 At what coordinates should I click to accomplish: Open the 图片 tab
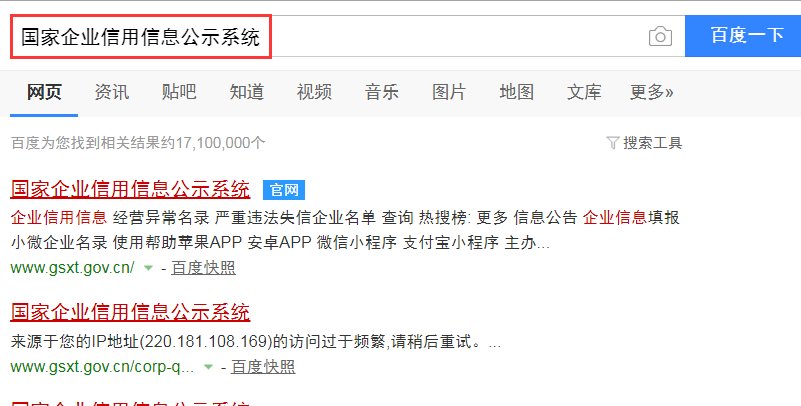click(x=449, y=92)
